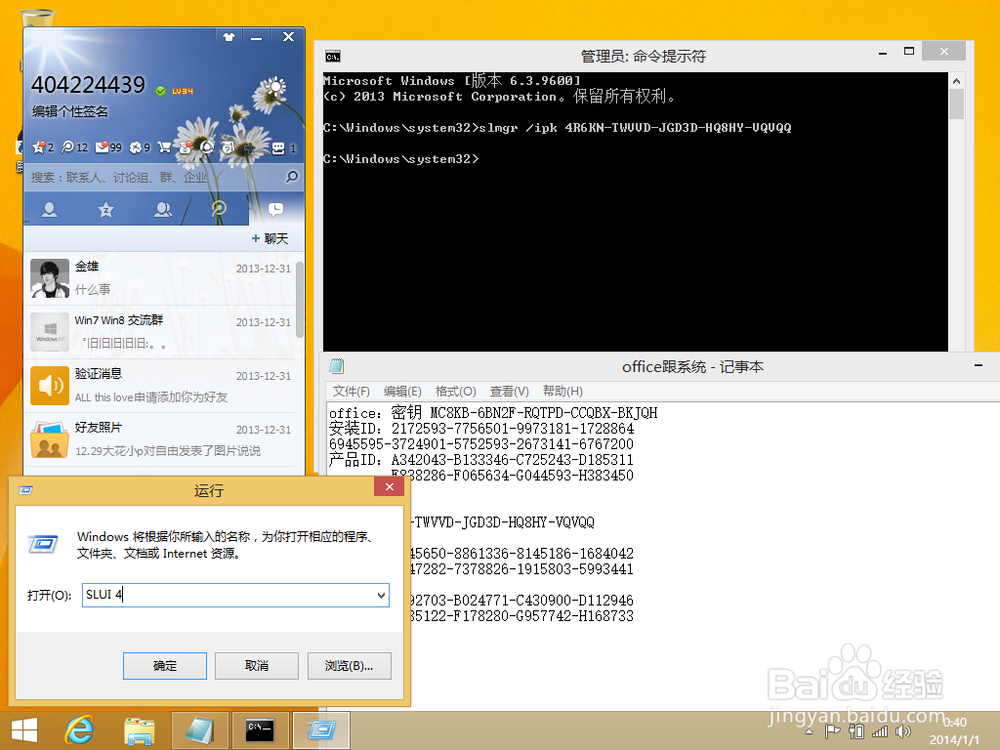The width and height of the screenshot is (1000, 750).
Task: Click the Notepad title bar icon
Action: pyautogui.click(x=337, y=366)
